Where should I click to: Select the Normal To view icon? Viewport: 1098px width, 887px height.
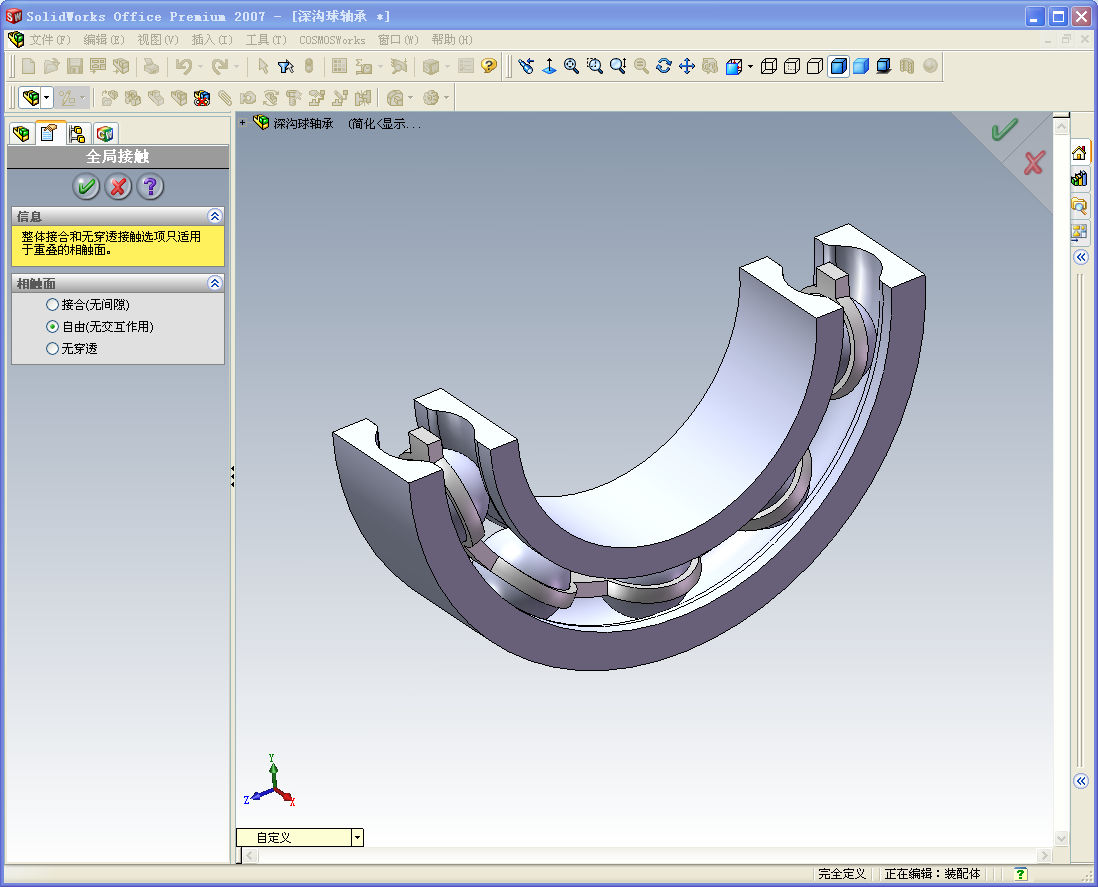click(x=550, y=66)
